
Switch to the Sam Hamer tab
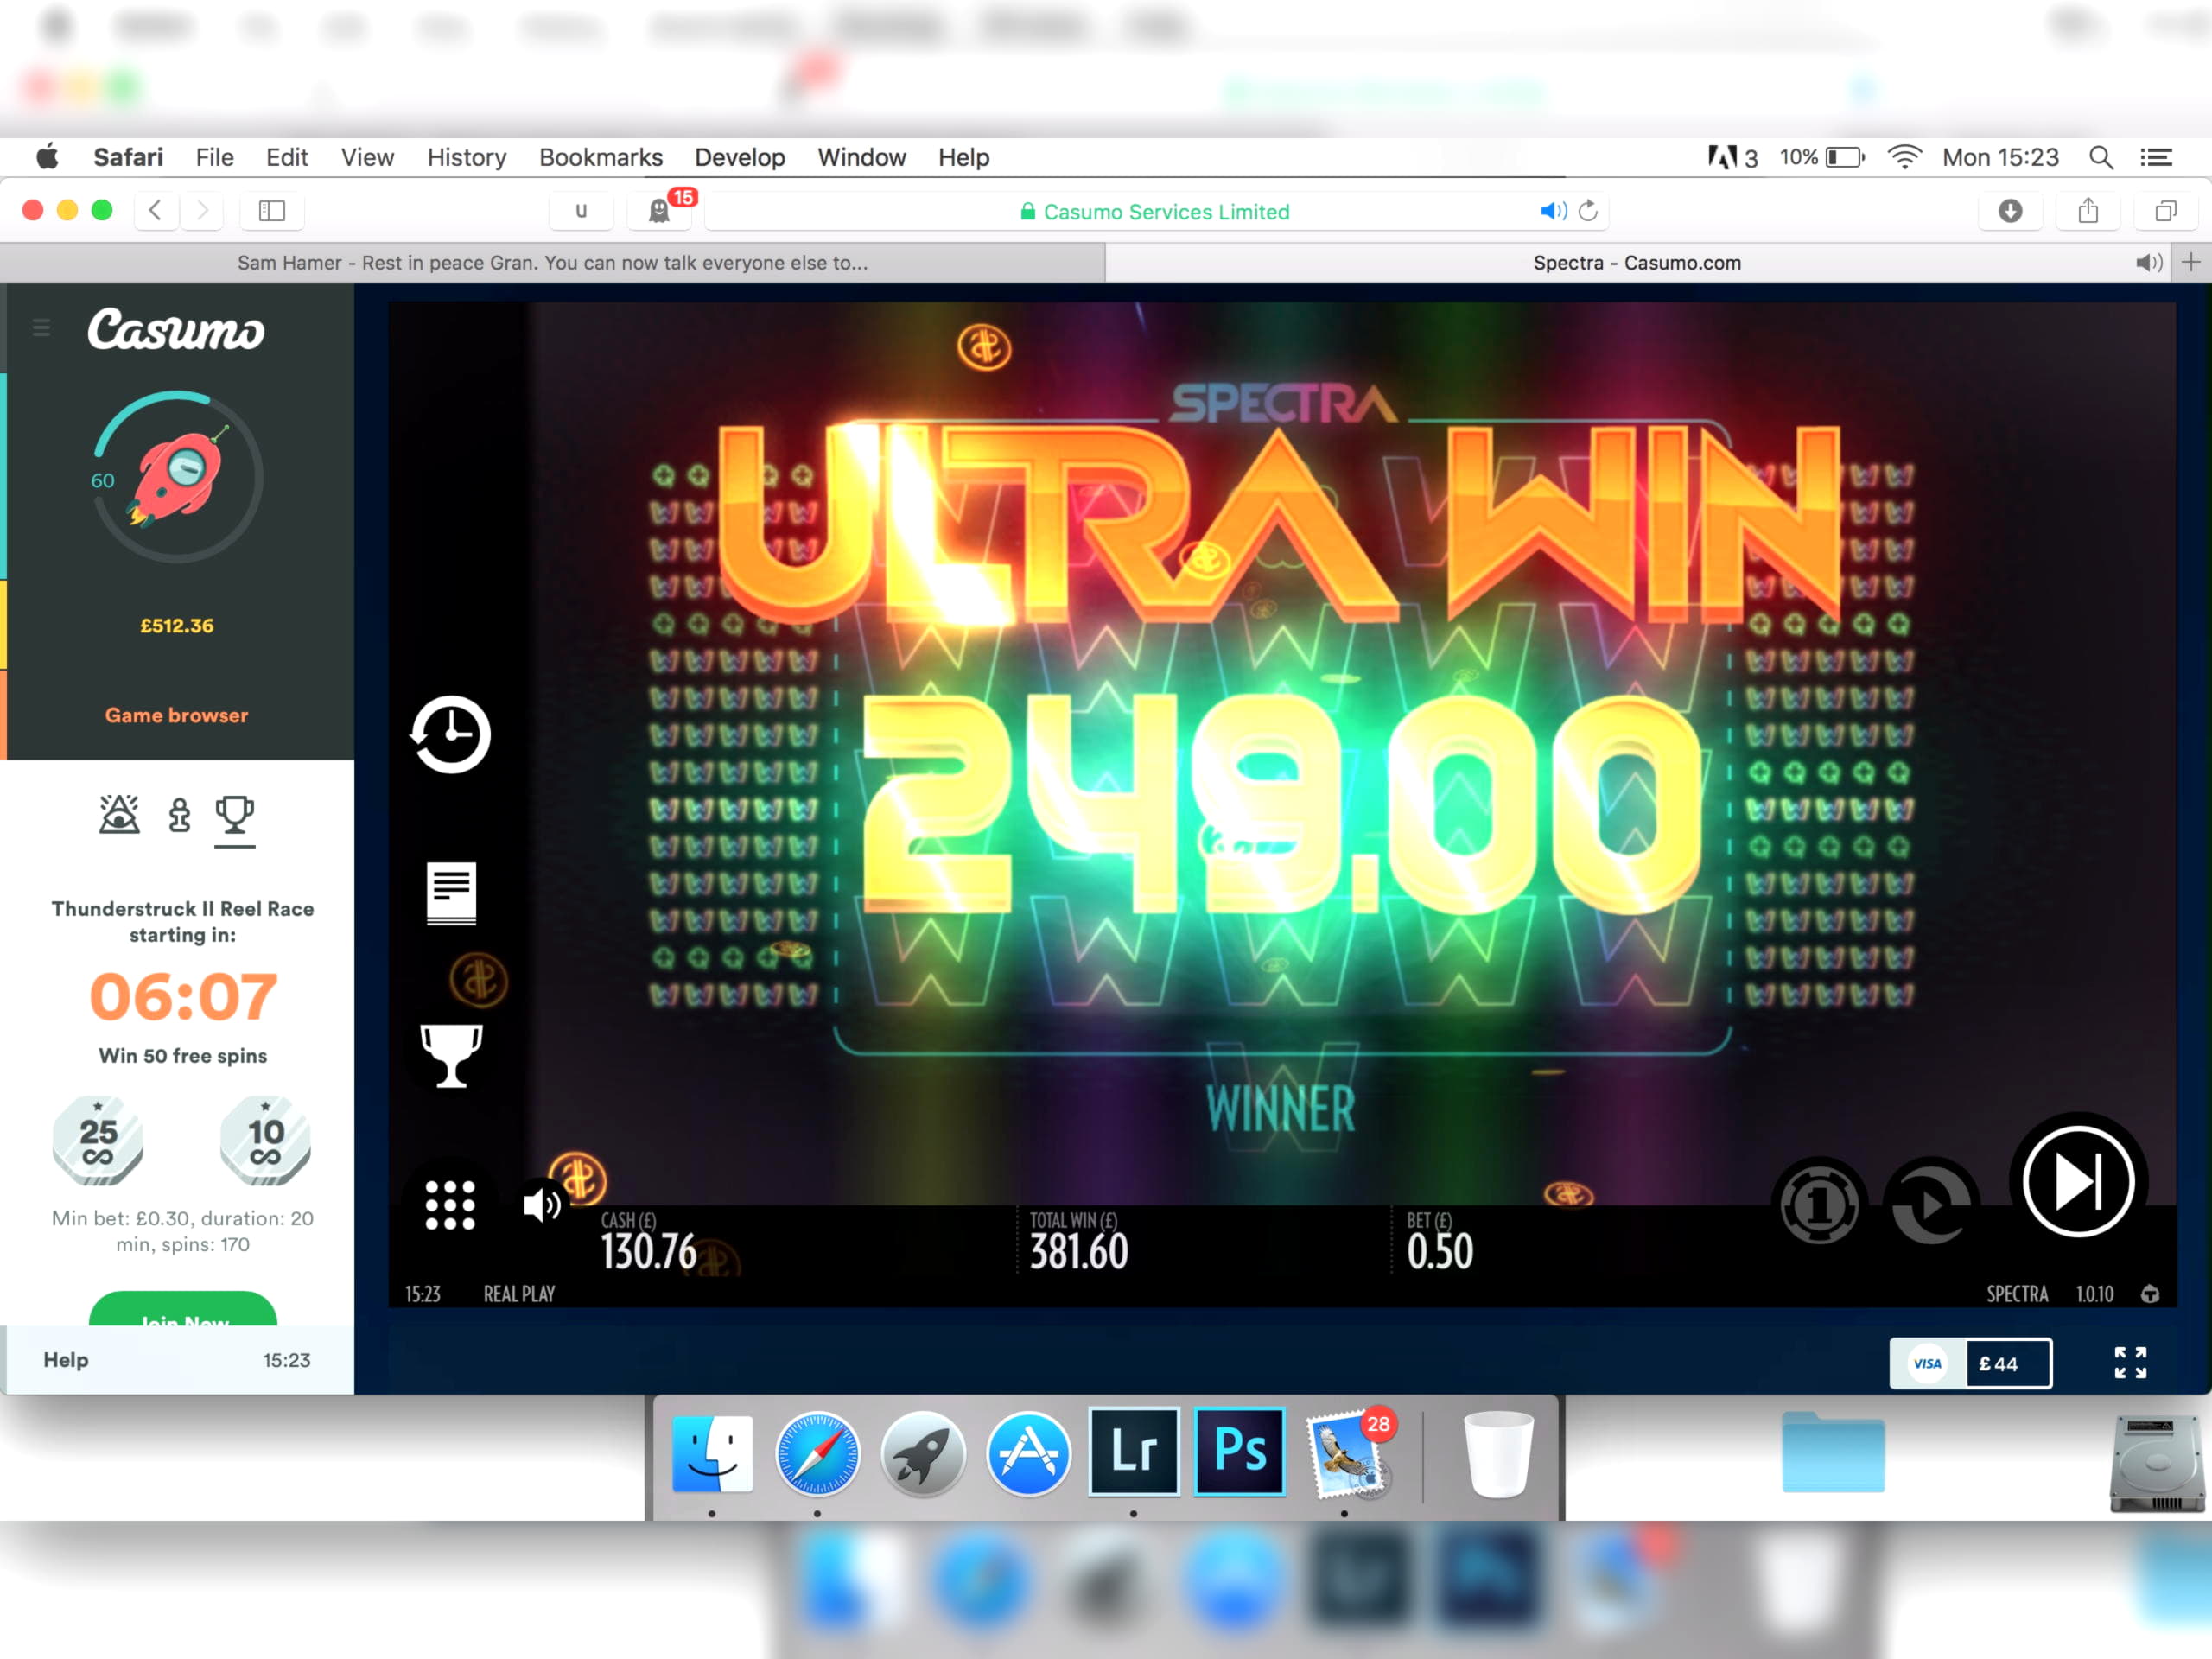(552, 263)
